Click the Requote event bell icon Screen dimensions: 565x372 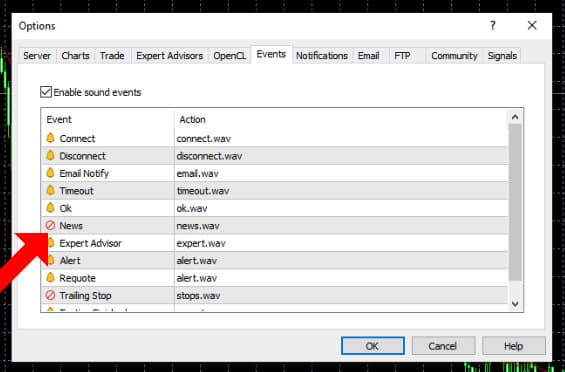[50, 278]
